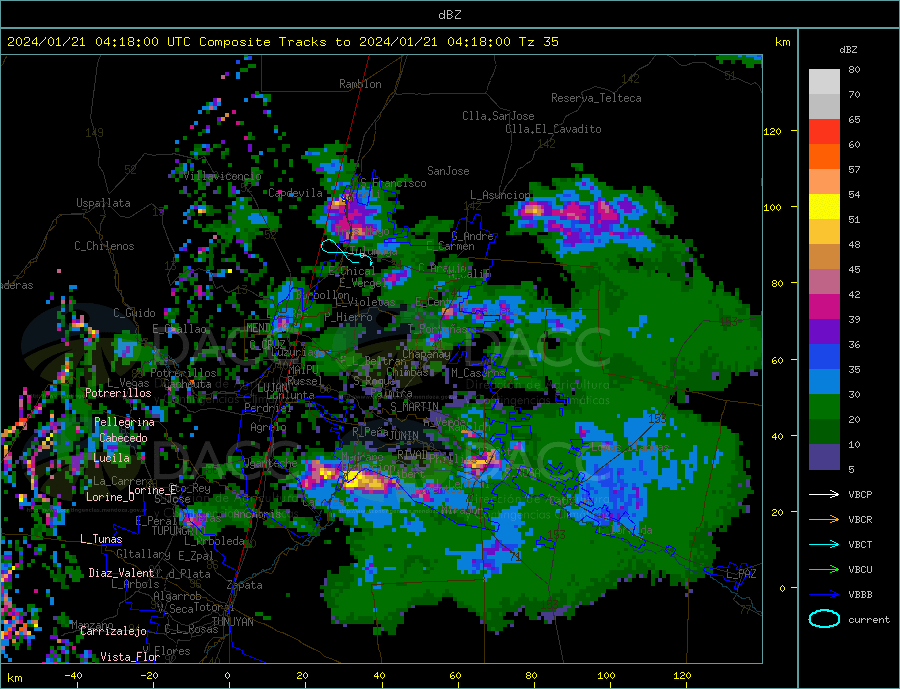Pick the bright green 20–30 dBZ swatch
Screen dimensions: 900x689
coord(824,407)
